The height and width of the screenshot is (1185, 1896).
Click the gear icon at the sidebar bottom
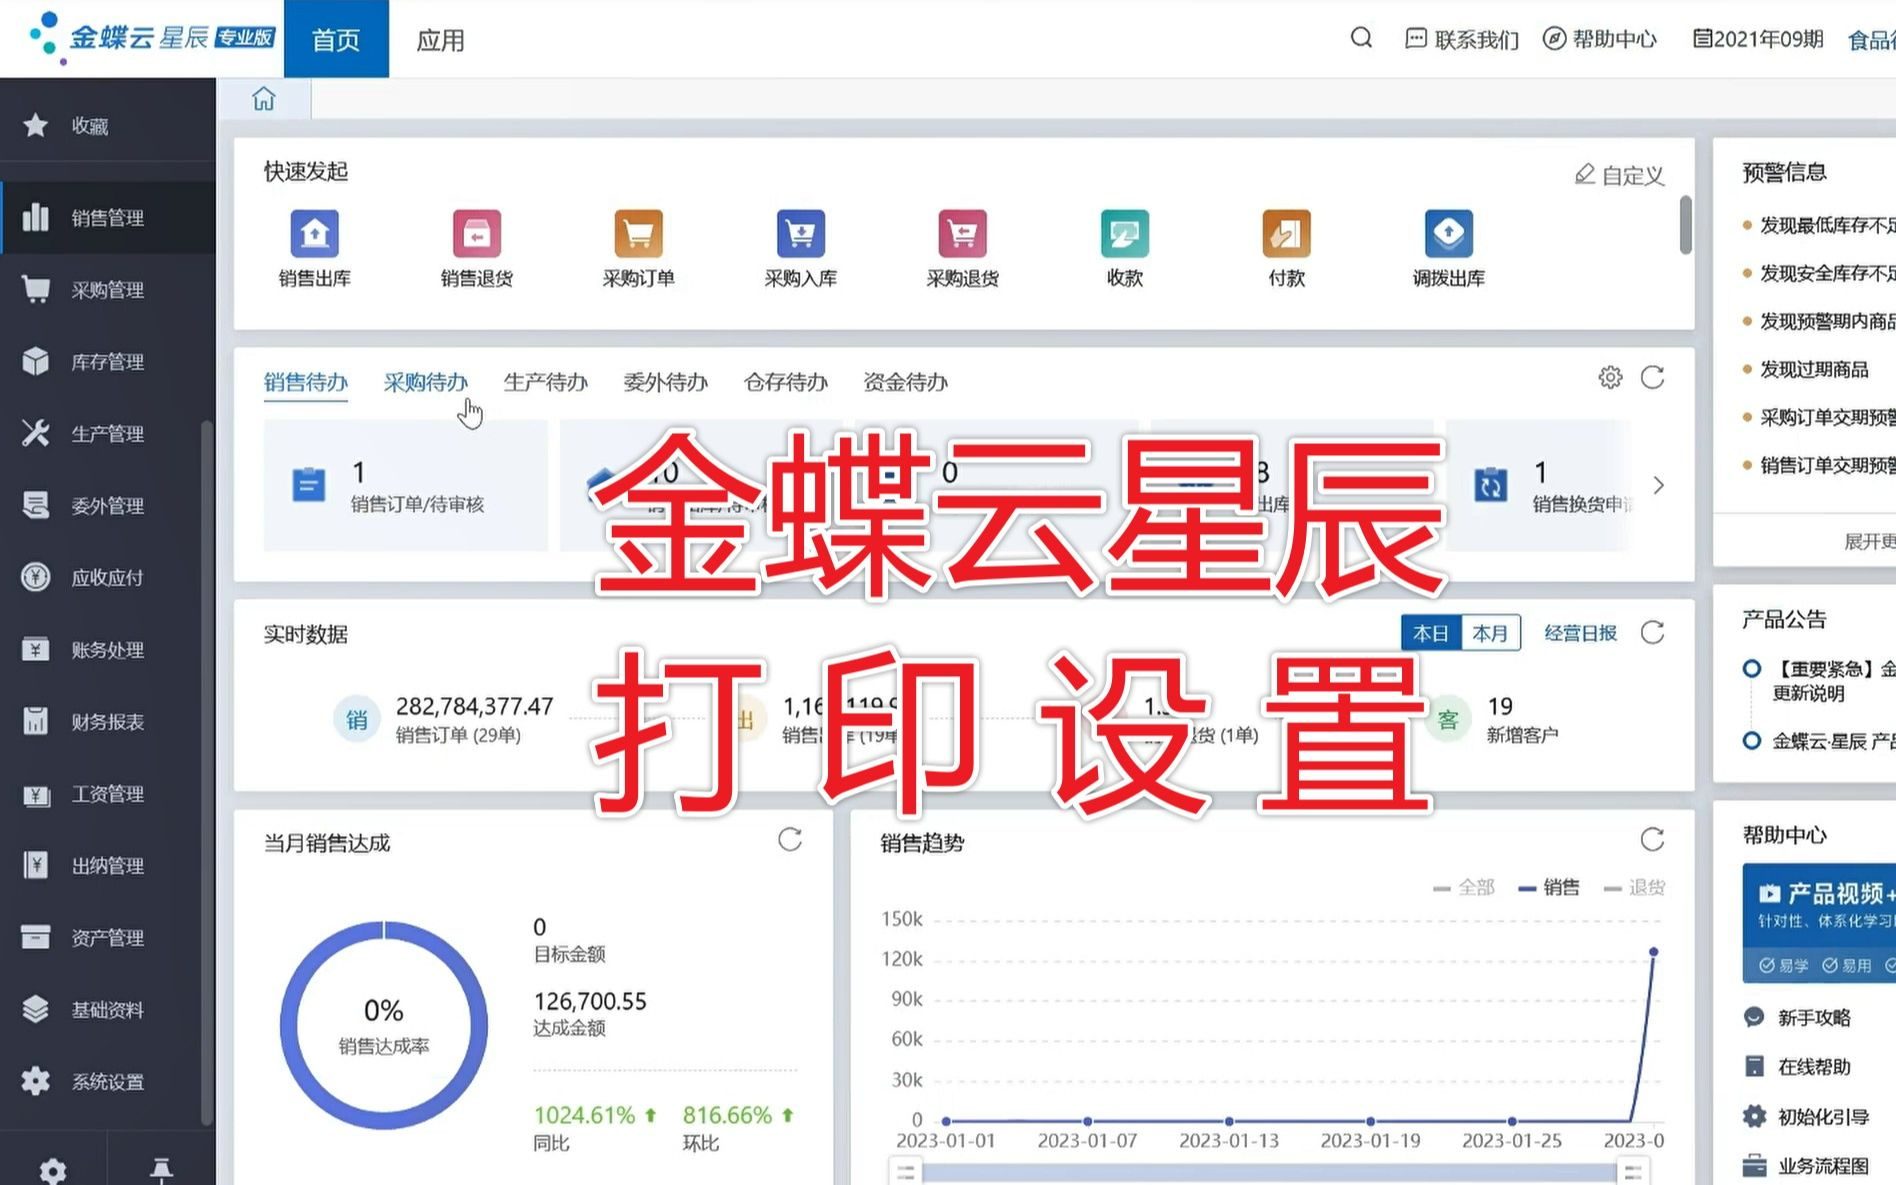pyautogui.click(x=53, y=1170)
